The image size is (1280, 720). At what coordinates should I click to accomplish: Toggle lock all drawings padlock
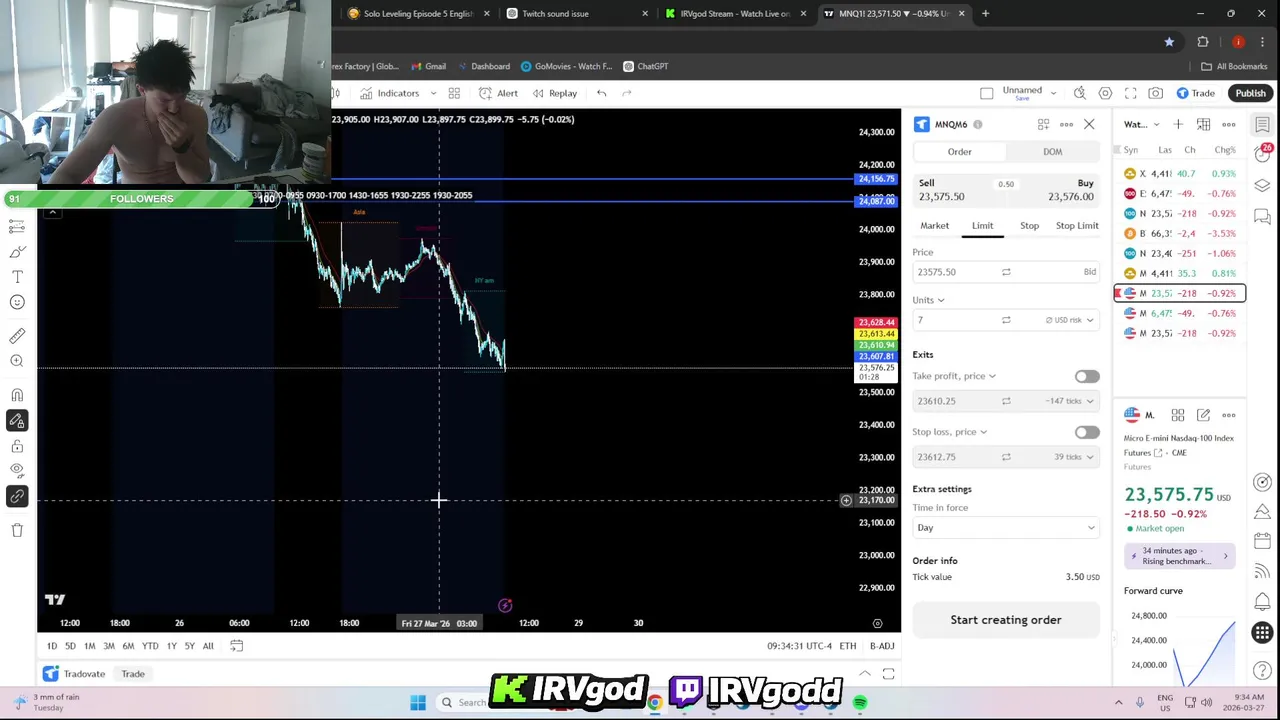17,446
